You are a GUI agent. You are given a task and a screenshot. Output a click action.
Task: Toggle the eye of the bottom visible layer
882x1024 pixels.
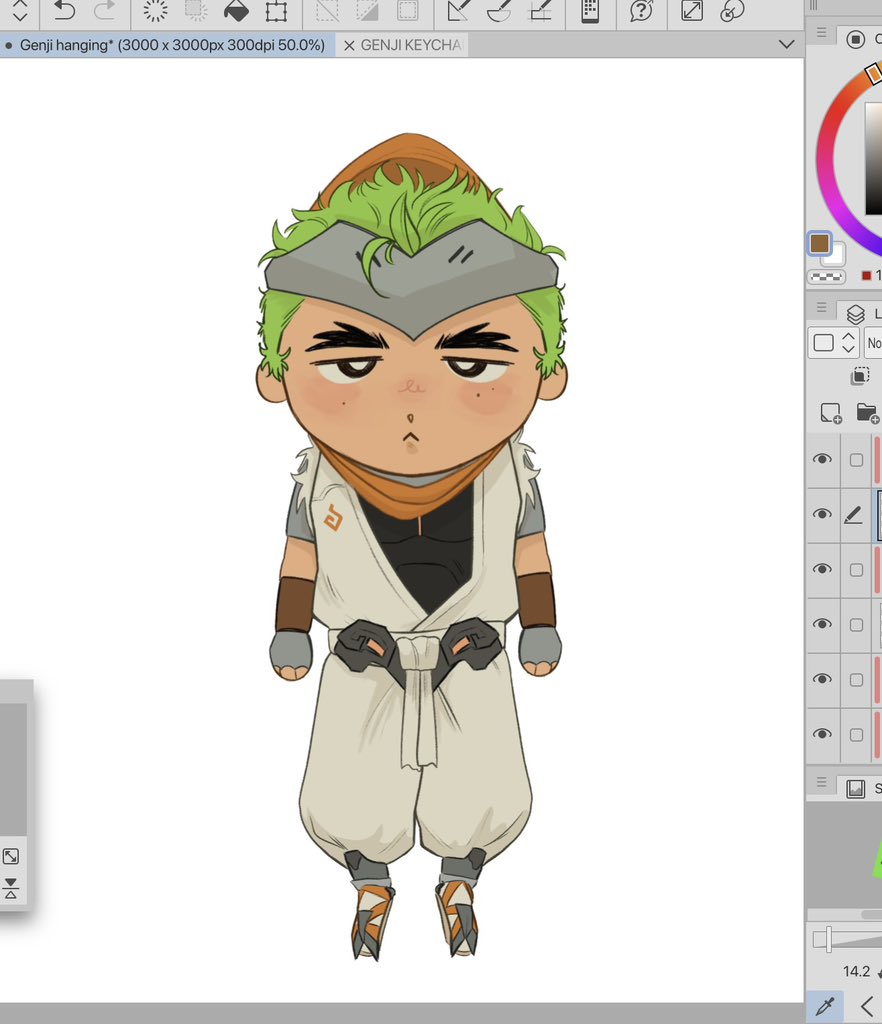click(823, 734)
